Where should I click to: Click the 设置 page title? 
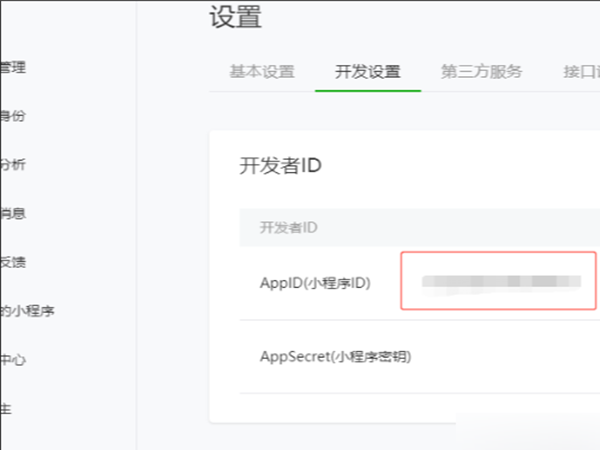[236, 17]
